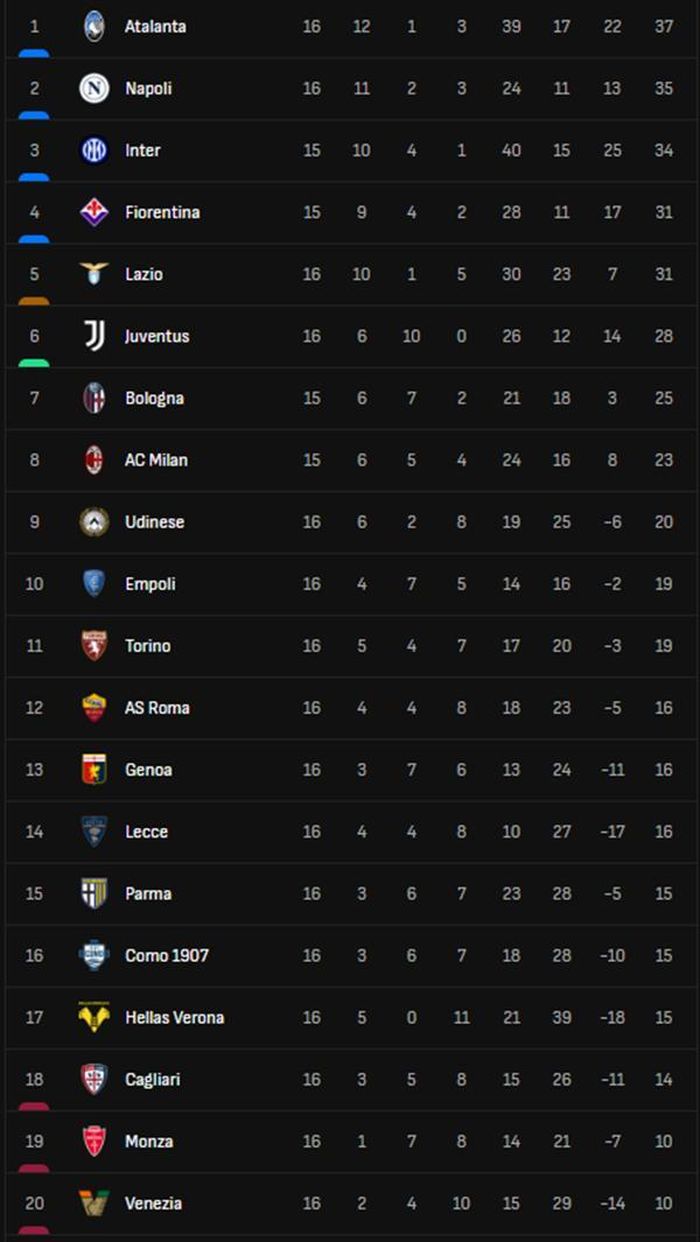Screen dimensions: 700x1242
Task: Click the AS Roma crest
Action: pos(94,708)
